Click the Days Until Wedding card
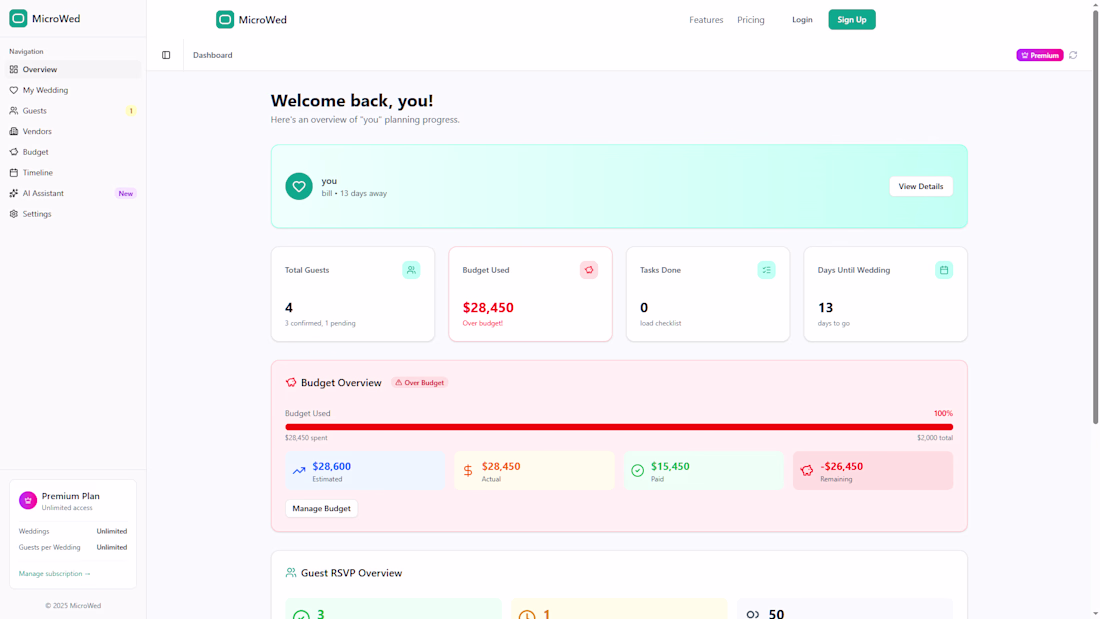Image resolution: width=1100 pixels, height=619 pixels. coord(885,294)
